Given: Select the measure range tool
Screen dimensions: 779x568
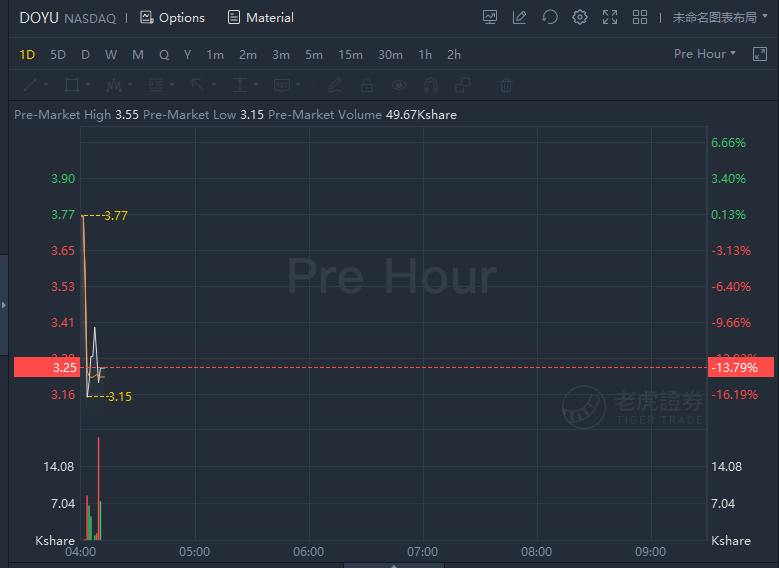Looking at the screenshot, I should pos(240,85).
